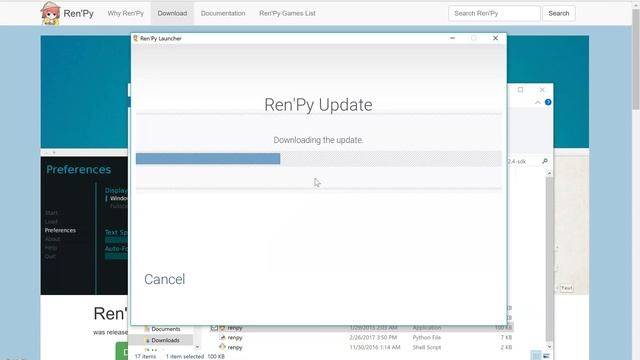Open the Why Ren'Py page
This screenshot has width=640, height=360.
coord(126,13)
